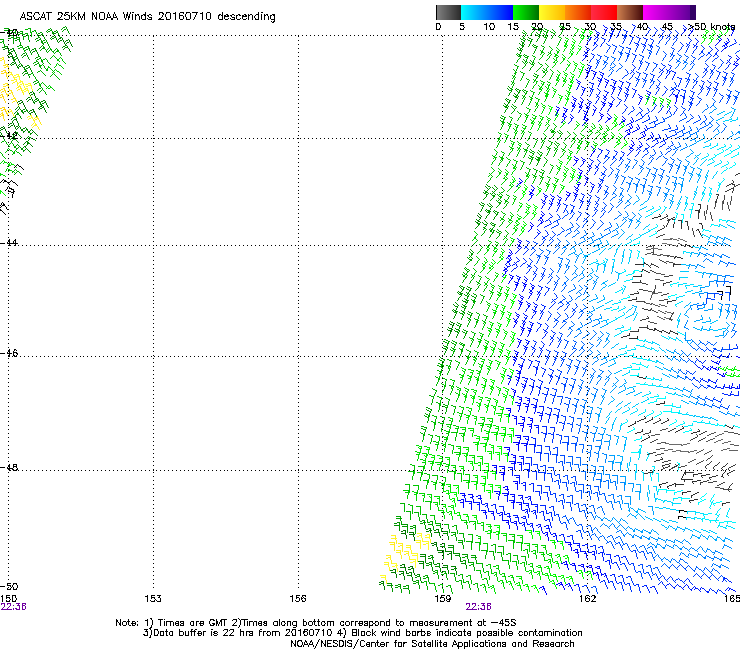This screenshot has width=740, height=650.
Task: Select the brown 35-40 knots color segment
Action: click(630, 12)
